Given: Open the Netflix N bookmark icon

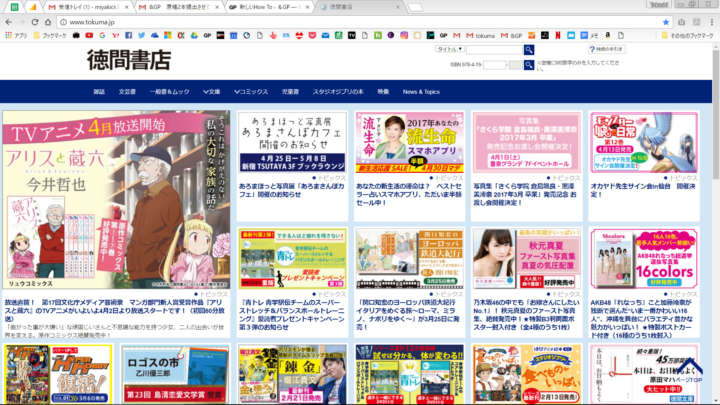Looking at the screenshot, I should (x=558, y=35).
